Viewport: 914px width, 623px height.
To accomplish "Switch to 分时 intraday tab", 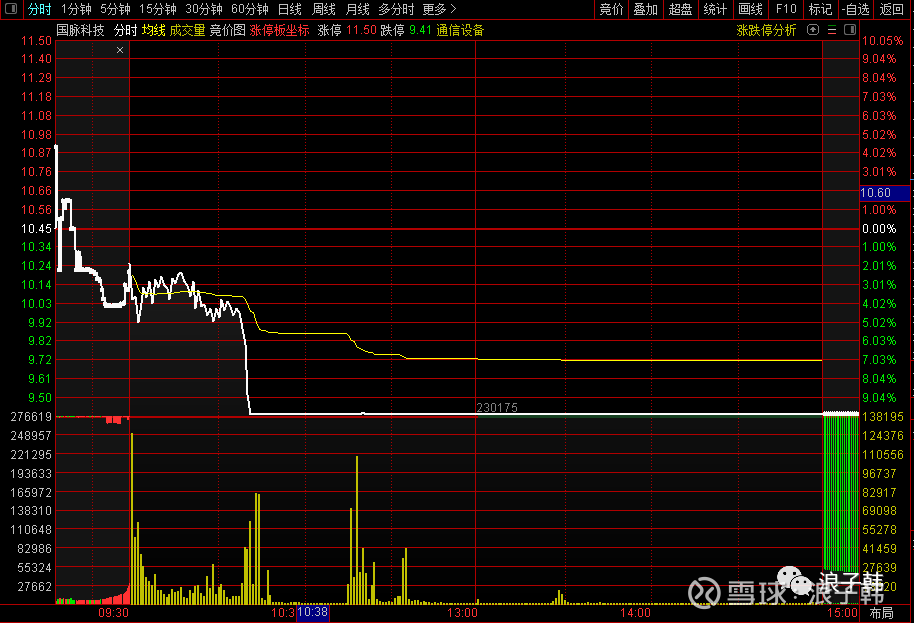I will point(40,9).
